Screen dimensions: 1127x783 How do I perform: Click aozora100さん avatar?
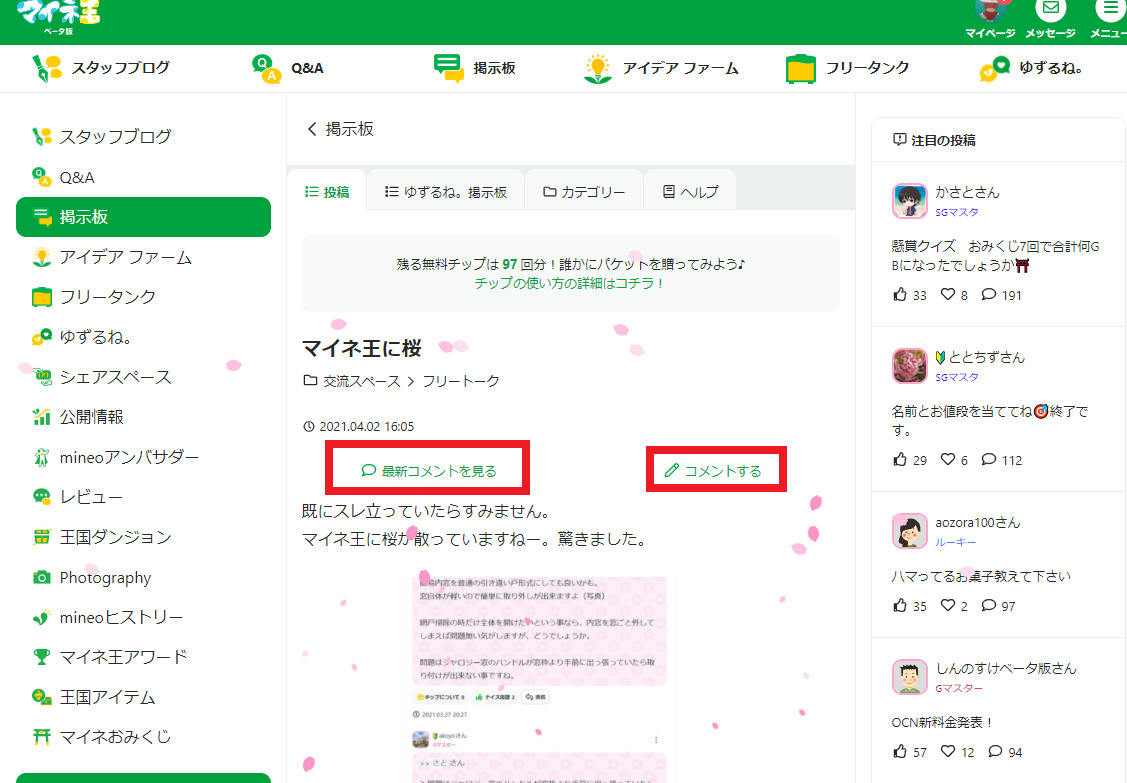909,531
